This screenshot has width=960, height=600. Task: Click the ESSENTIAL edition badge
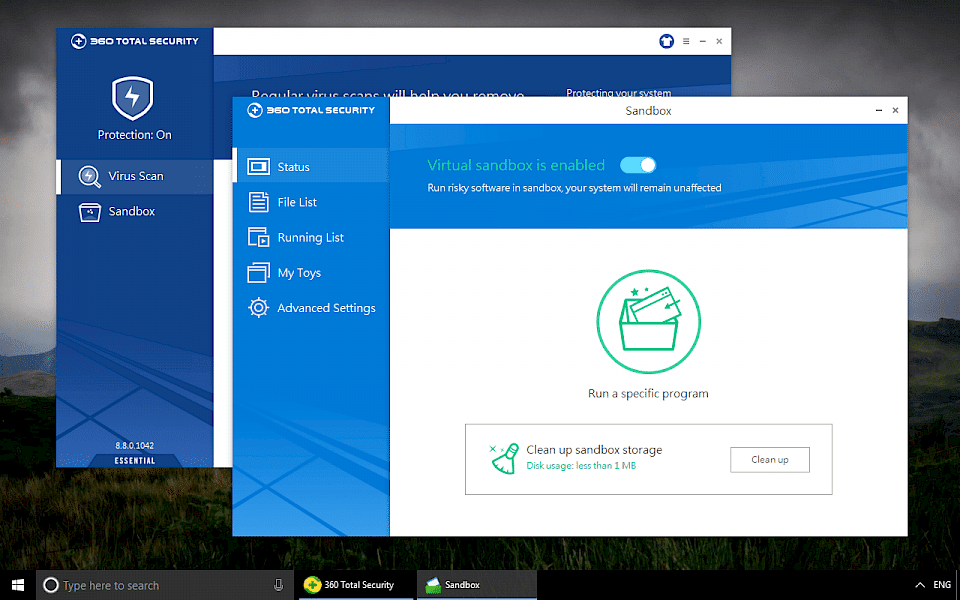pyautogui.click(x=135, y=460)
